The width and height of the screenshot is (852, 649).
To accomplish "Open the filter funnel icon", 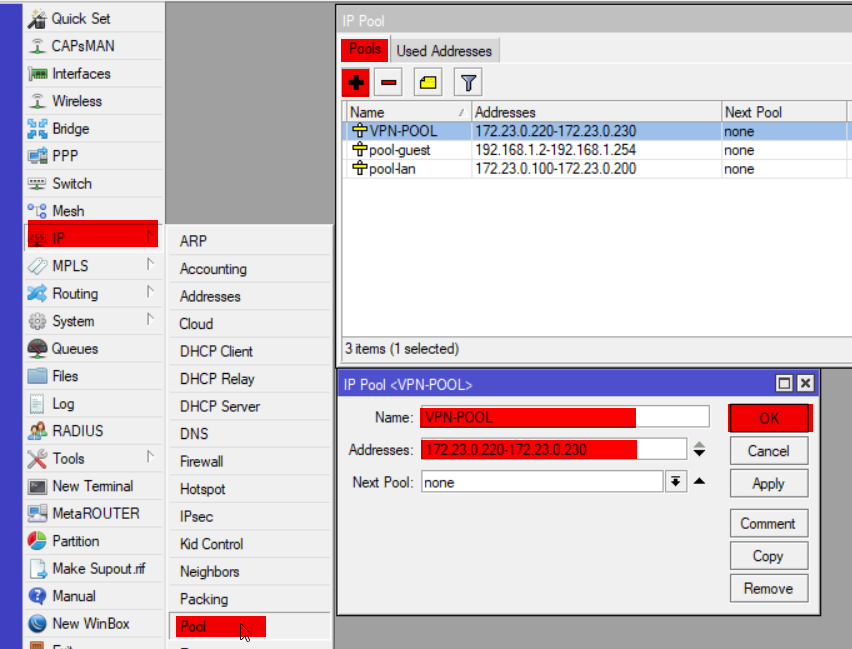I will pos(467,82).
